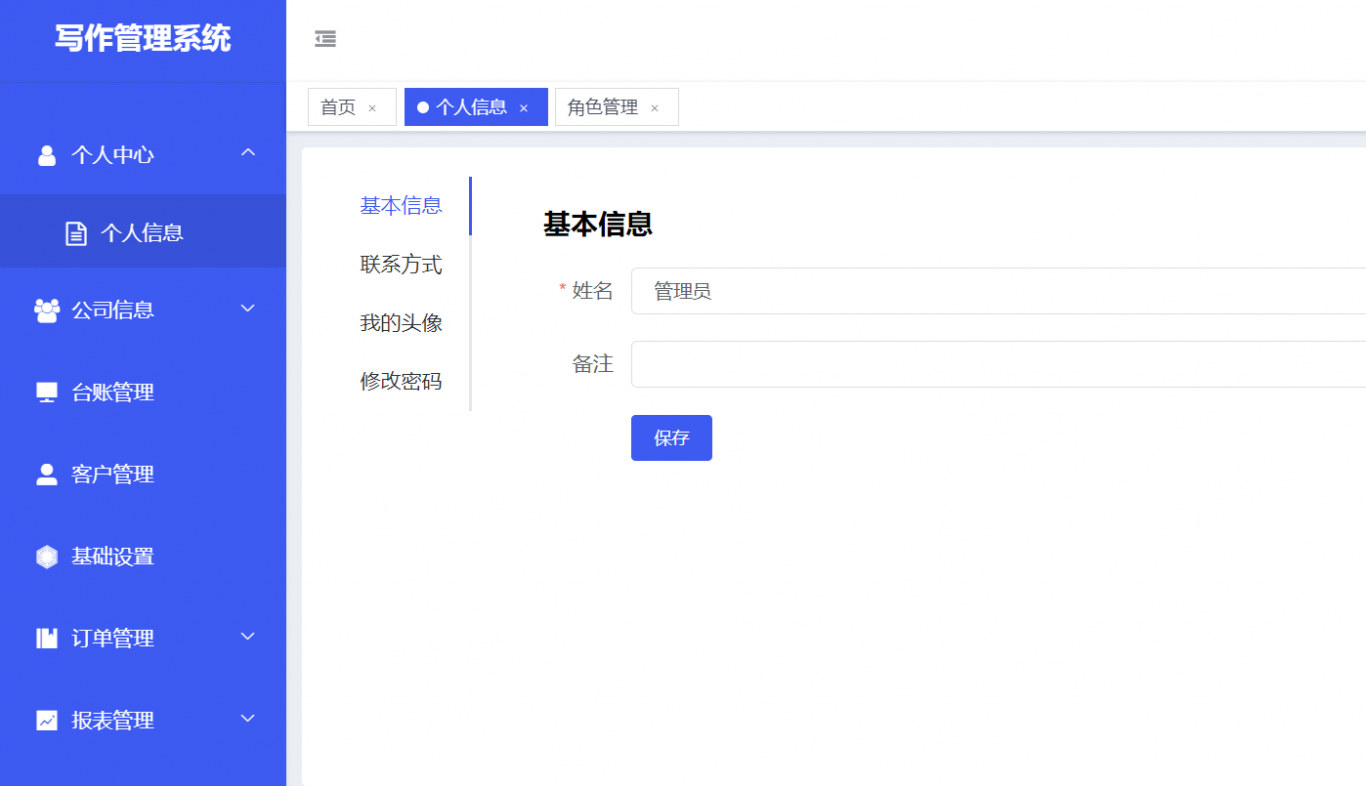Click the 台账管理 monitor icon

pyautogui.click(x=47, y=392)
